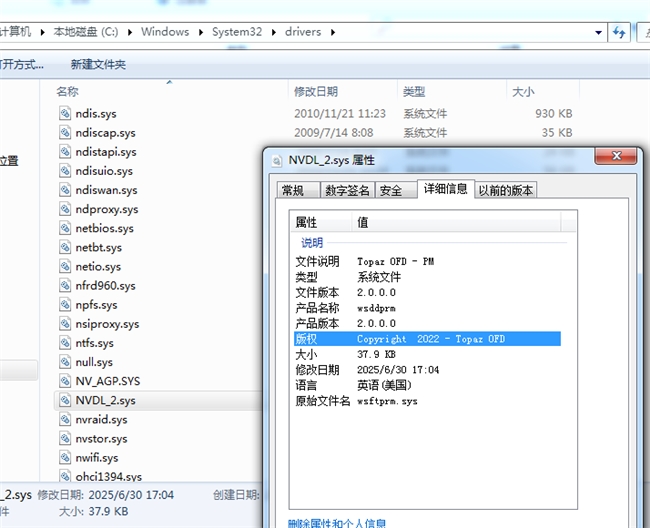Click the nwifi.sys file icon
Image resolution: width=650 pixels, height=528 pixels.
click(65, 457)
